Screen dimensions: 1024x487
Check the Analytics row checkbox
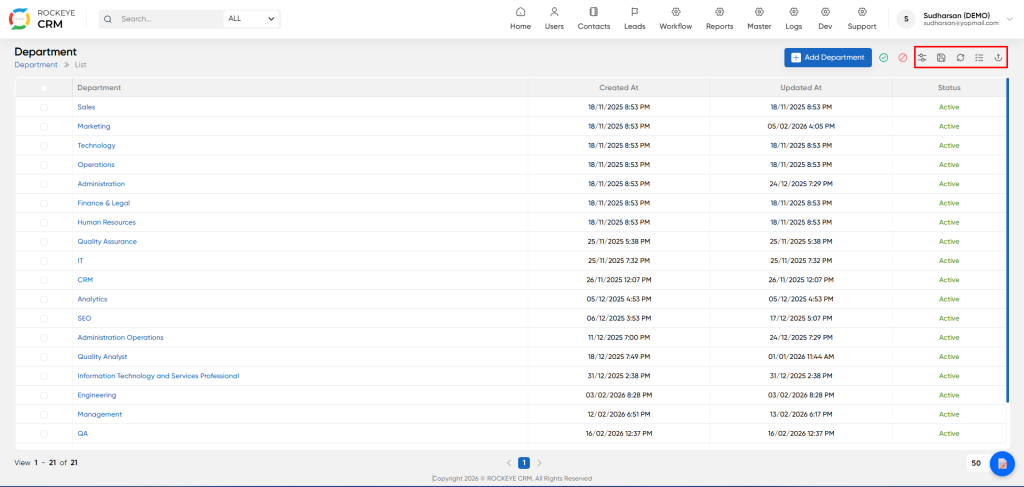point(44,299)
